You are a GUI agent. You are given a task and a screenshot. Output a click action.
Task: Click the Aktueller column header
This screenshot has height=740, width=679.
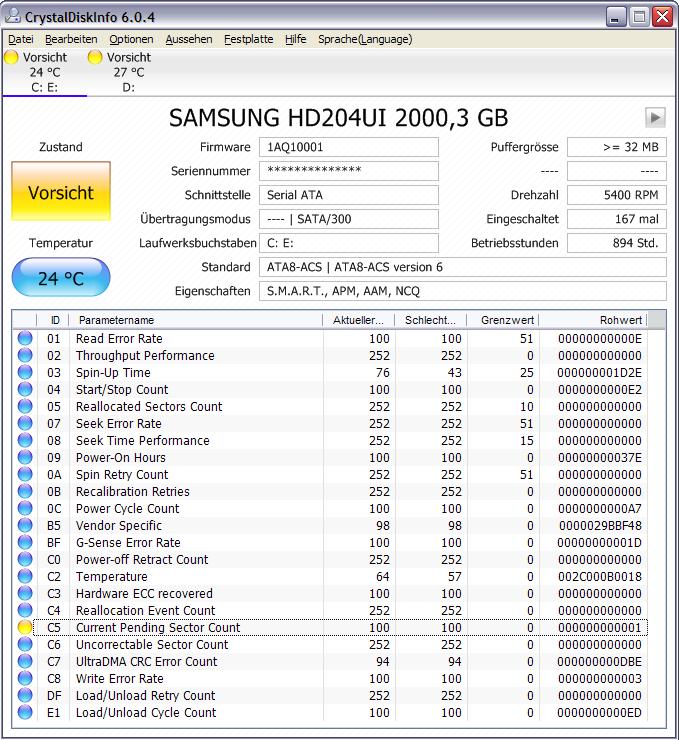click(x=359, y=320)
